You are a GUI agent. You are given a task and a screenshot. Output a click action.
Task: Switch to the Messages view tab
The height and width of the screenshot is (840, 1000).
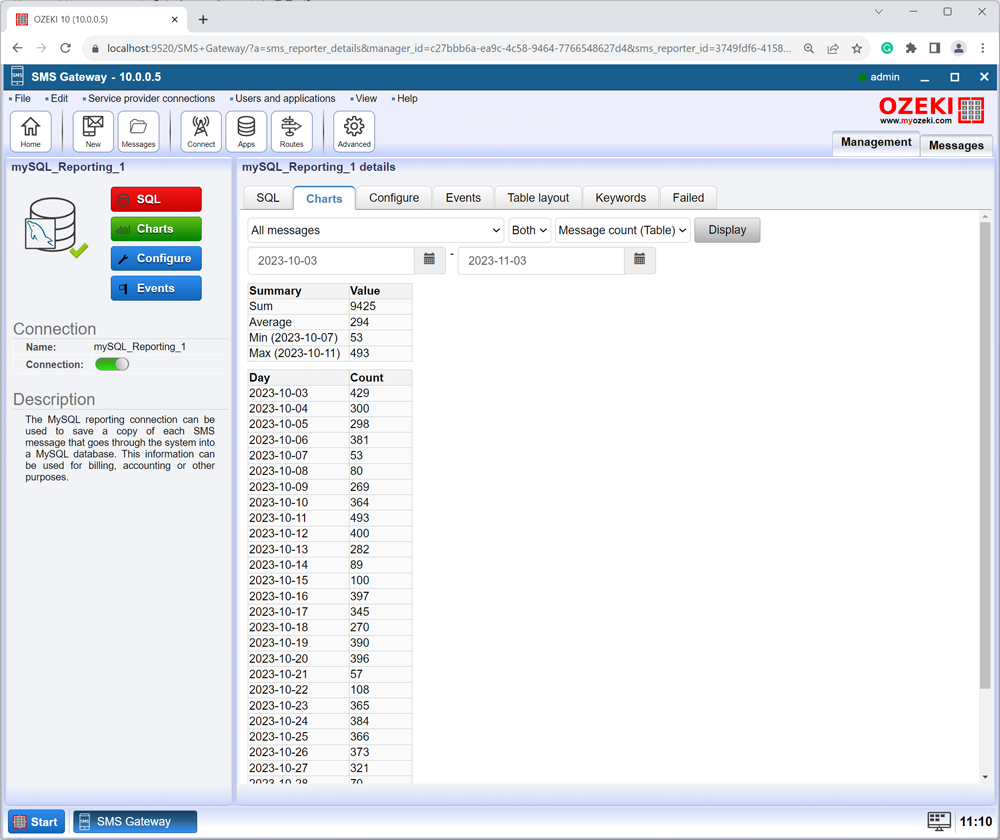pos(956,145)
